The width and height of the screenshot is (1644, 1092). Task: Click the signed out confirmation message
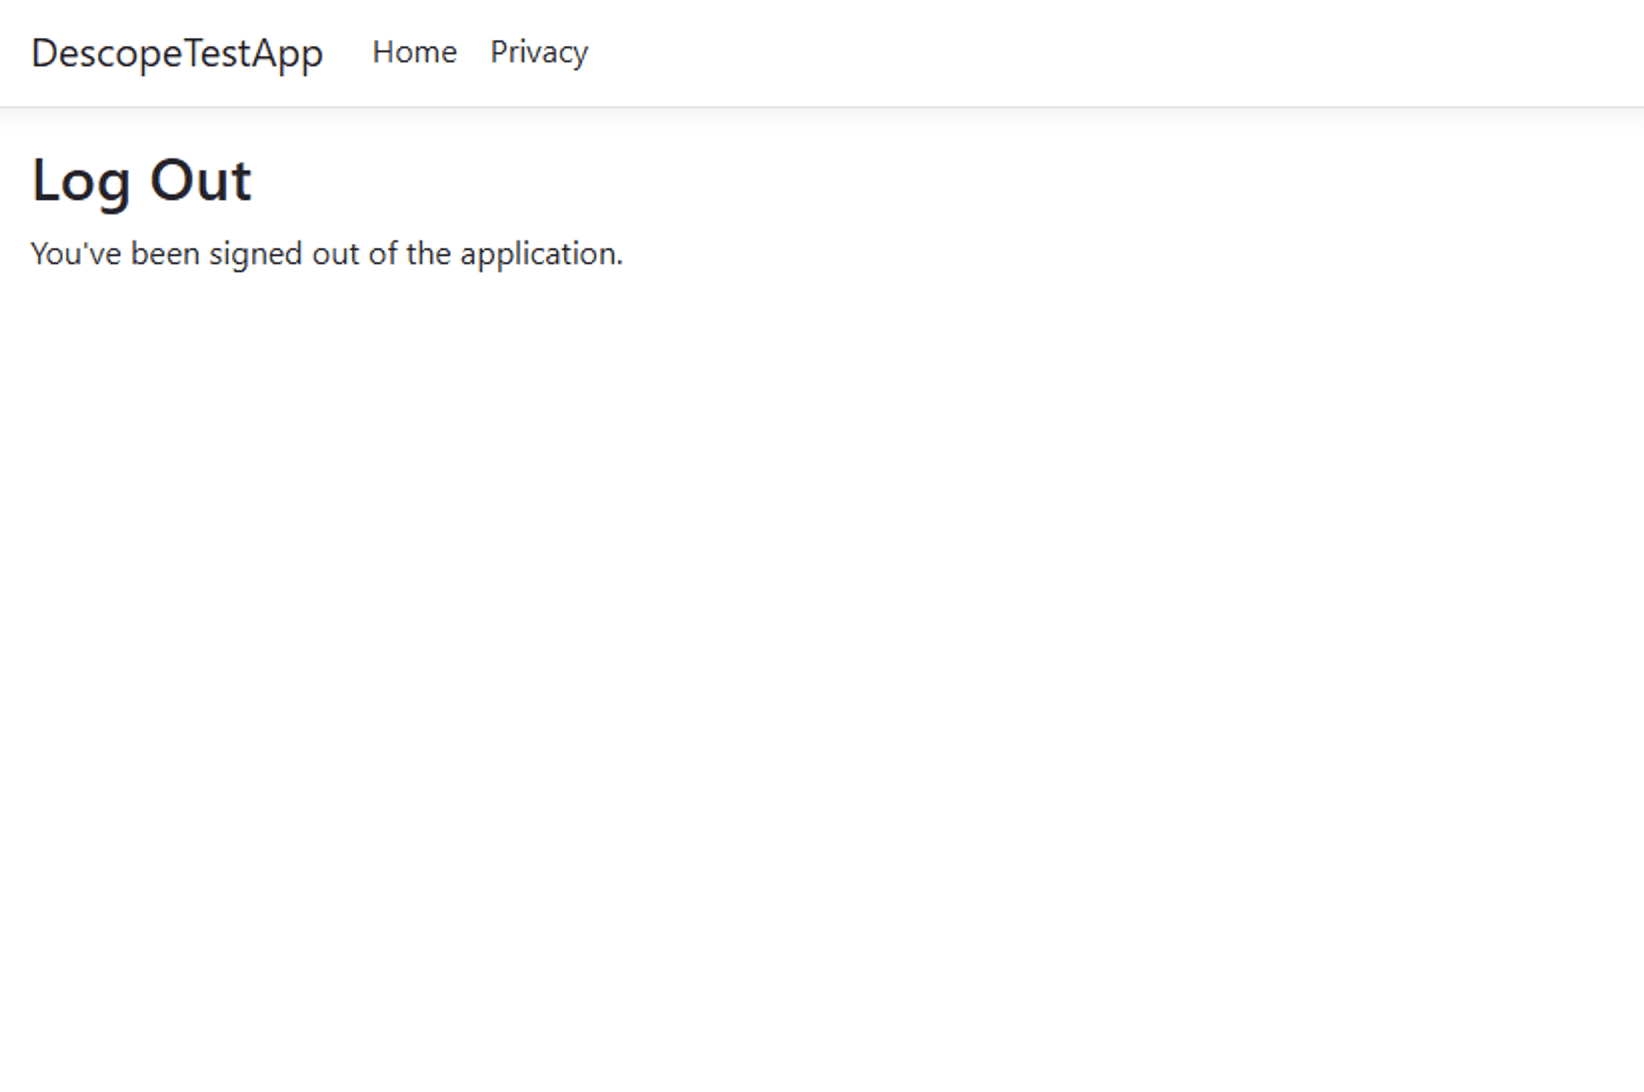[x=327, y=254]
